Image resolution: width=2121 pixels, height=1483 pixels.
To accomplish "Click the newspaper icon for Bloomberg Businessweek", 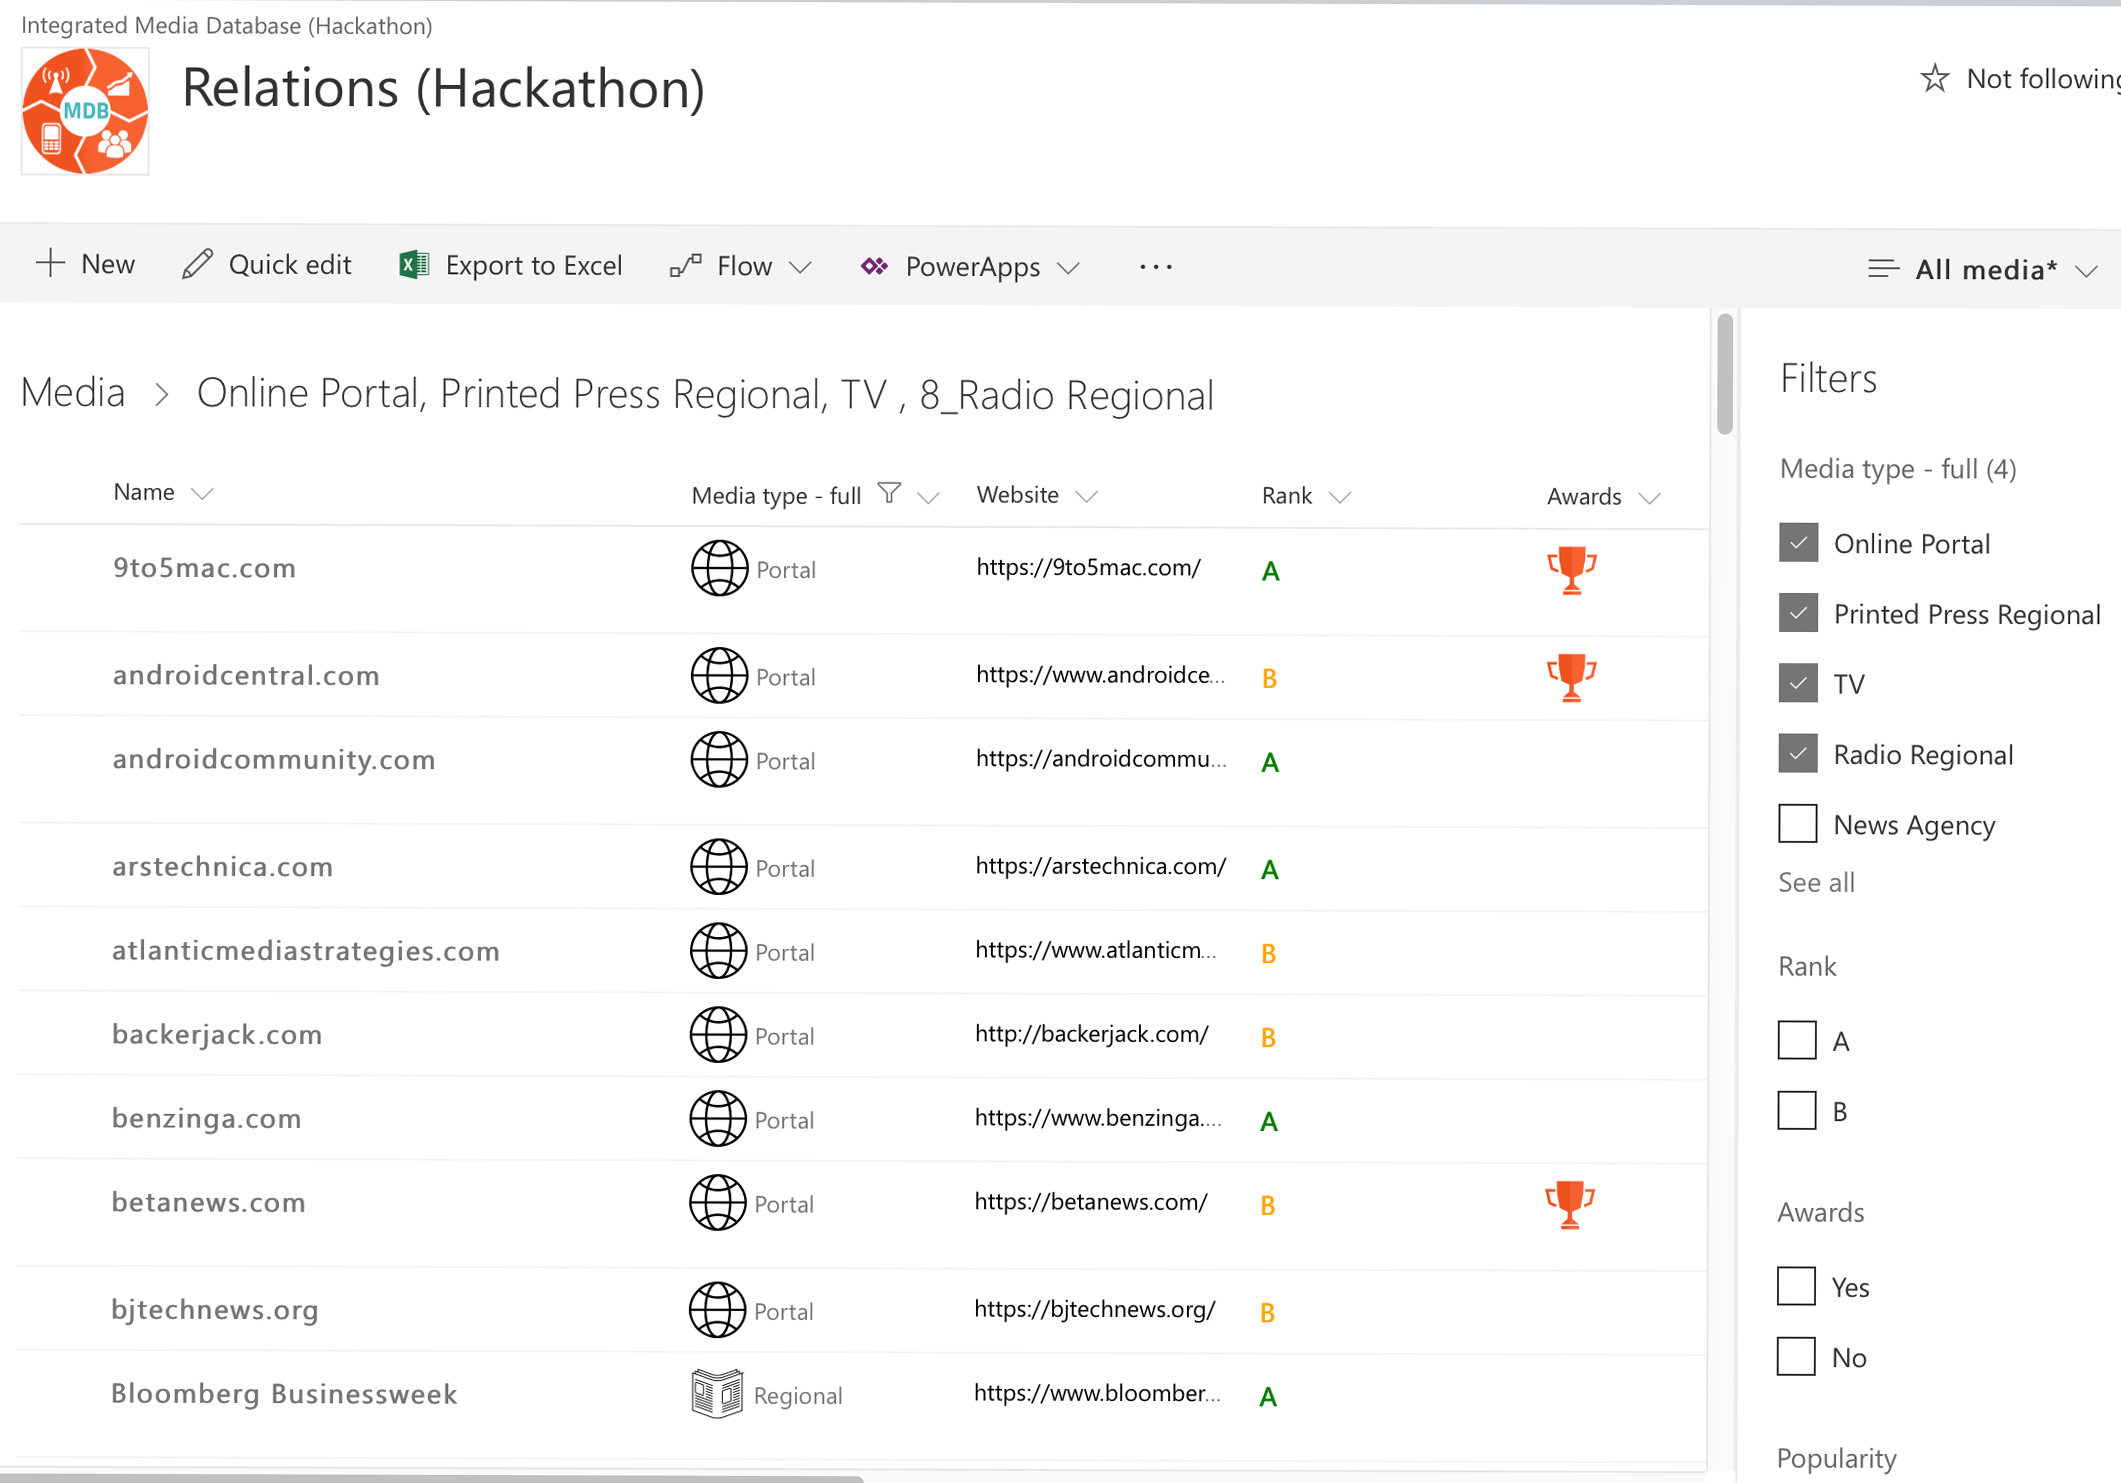I will pyautogui.click(x=717, y=1394).
